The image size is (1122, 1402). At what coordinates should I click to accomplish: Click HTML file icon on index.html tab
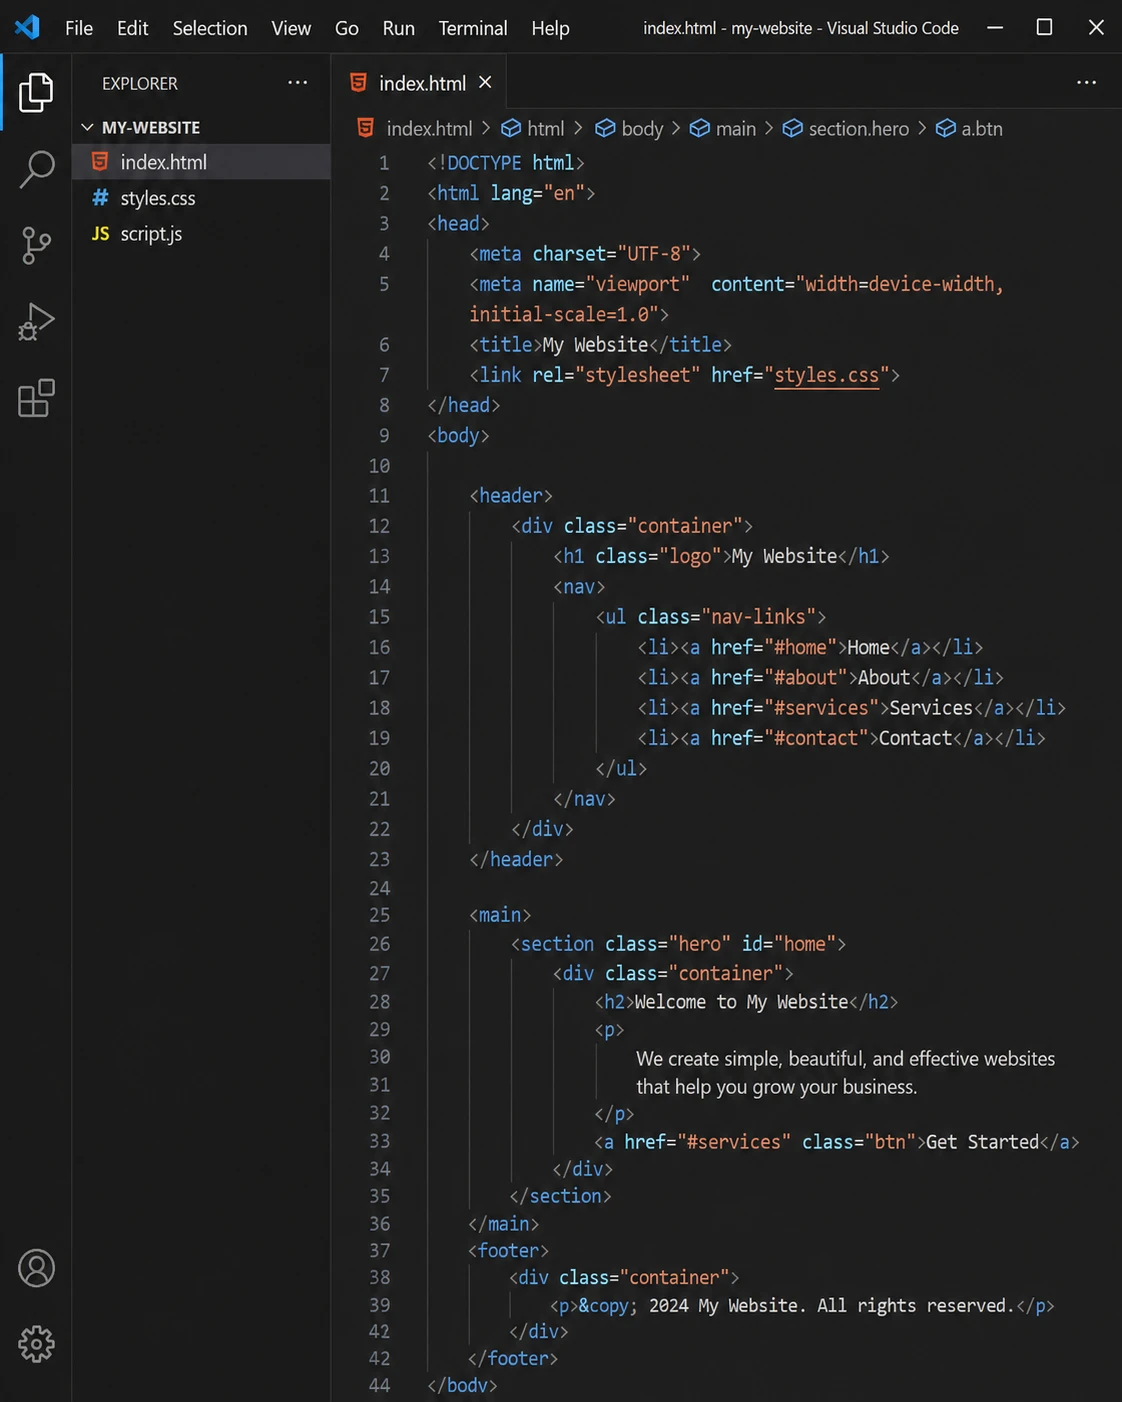pos(358,83)
